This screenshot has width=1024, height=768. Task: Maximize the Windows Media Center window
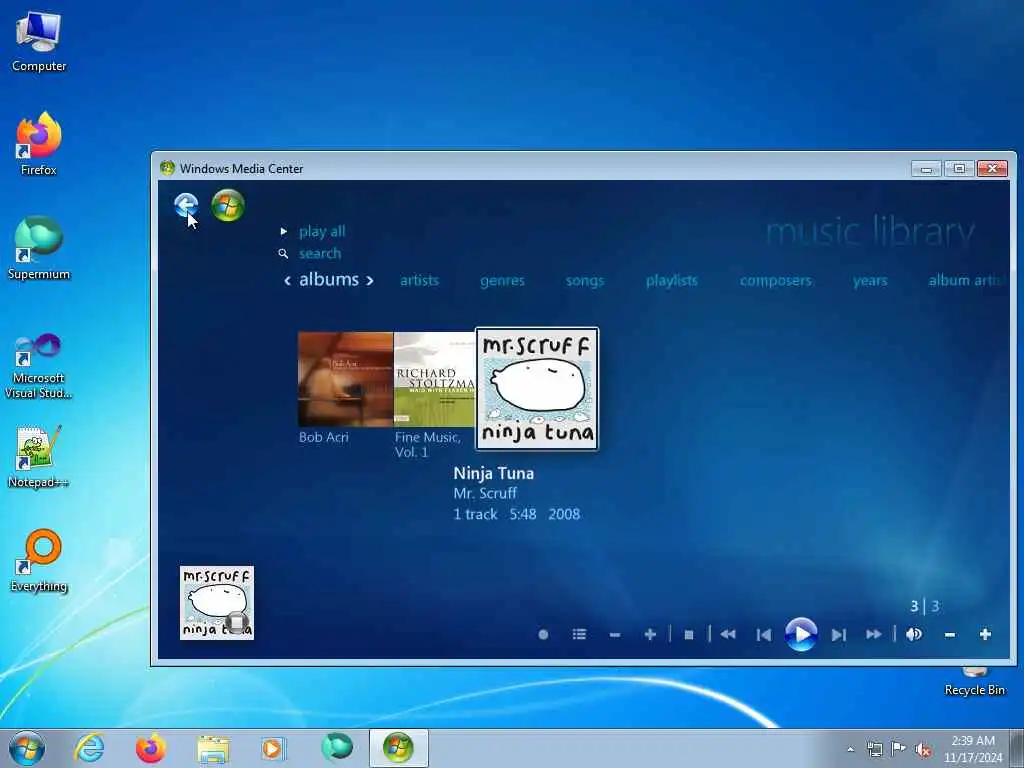point(959,168)
